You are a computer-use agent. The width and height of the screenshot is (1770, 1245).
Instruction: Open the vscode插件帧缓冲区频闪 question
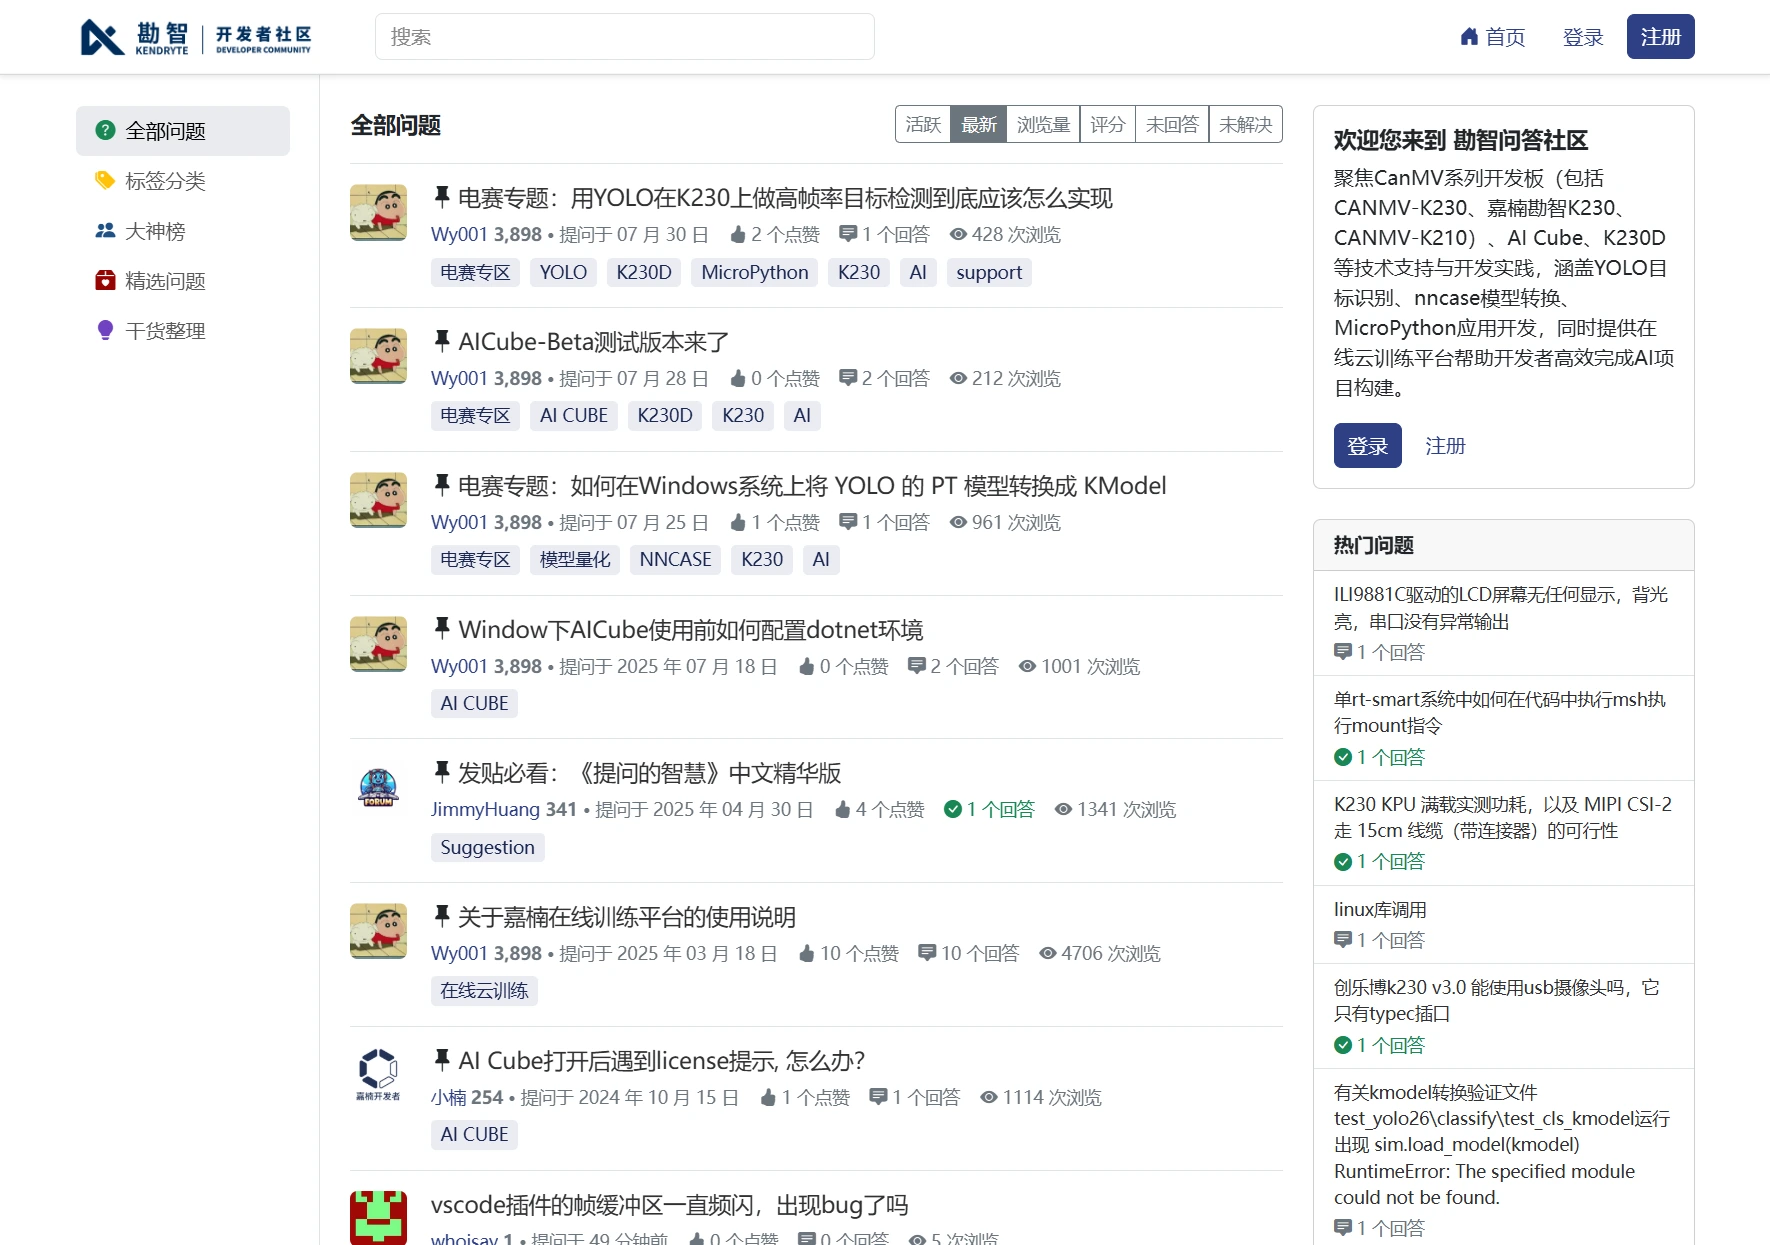coord(670,1205)
